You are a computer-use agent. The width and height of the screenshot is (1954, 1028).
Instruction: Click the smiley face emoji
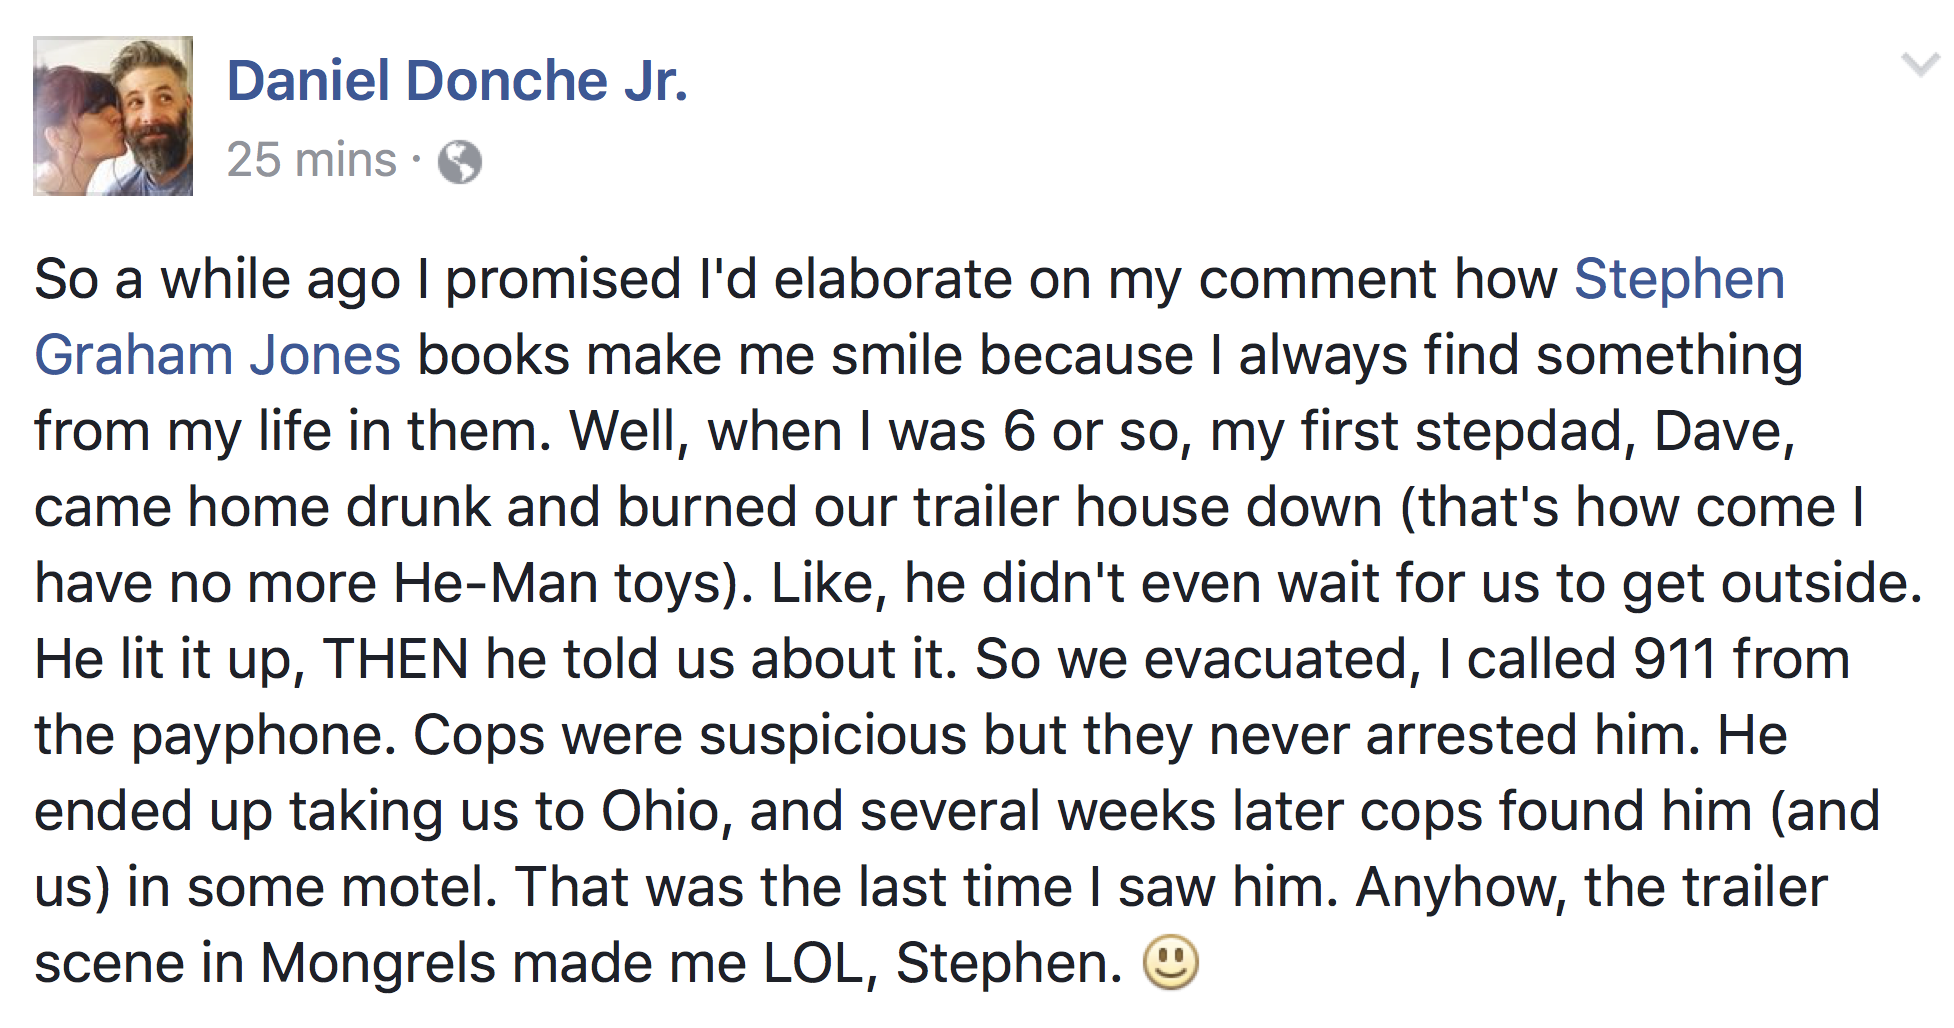point(1170,962)
